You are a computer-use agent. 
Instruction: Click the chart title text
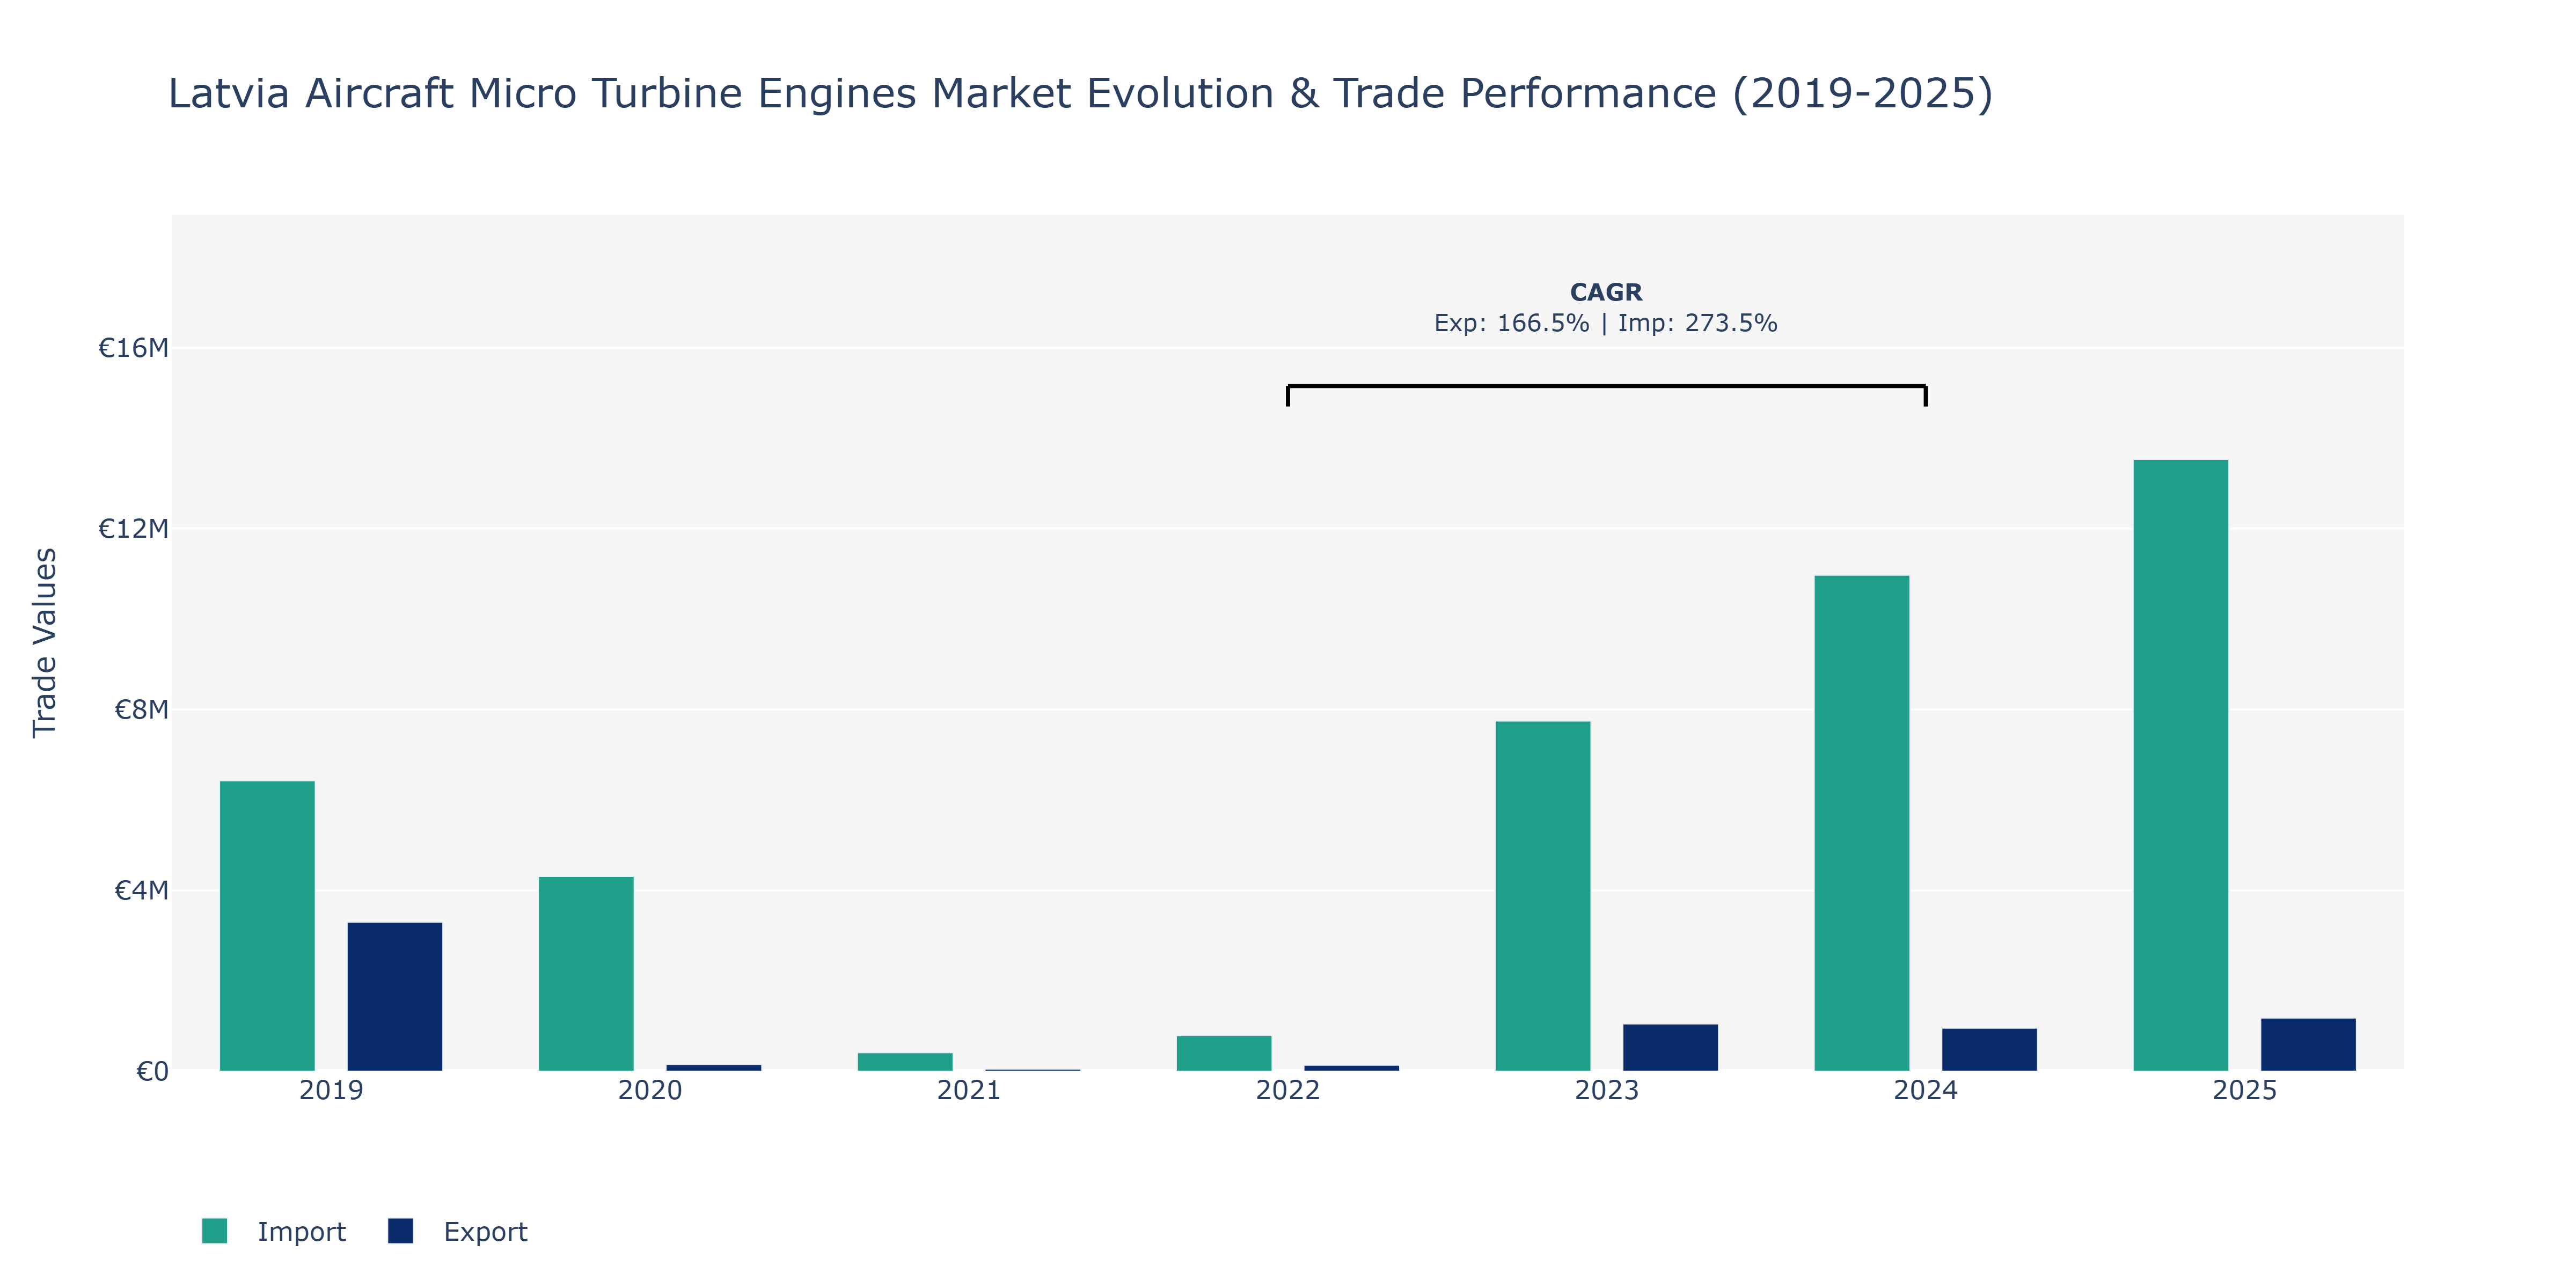pyautogui.click(x=1081, y=93)
